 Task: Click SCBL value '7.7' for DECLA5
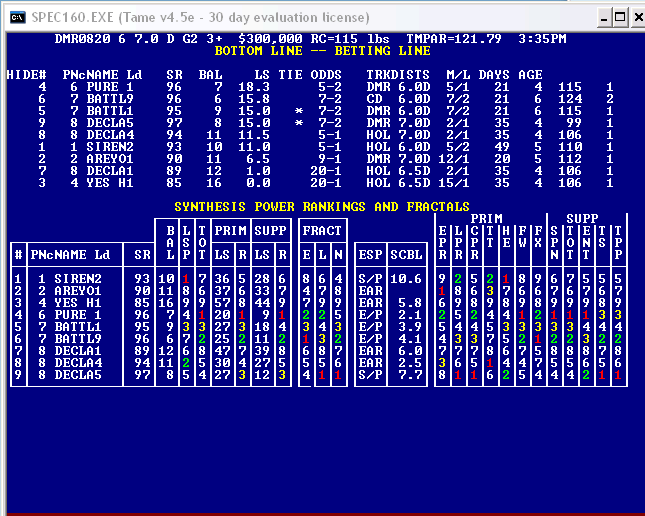pos(410,374)
